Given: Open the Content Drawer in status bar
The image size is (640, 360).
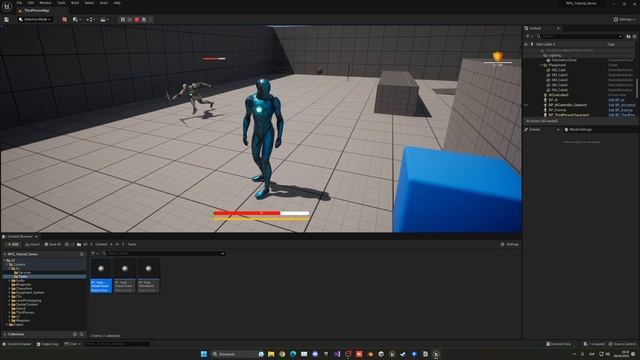Looking at the screenshot, I should 17,344.
